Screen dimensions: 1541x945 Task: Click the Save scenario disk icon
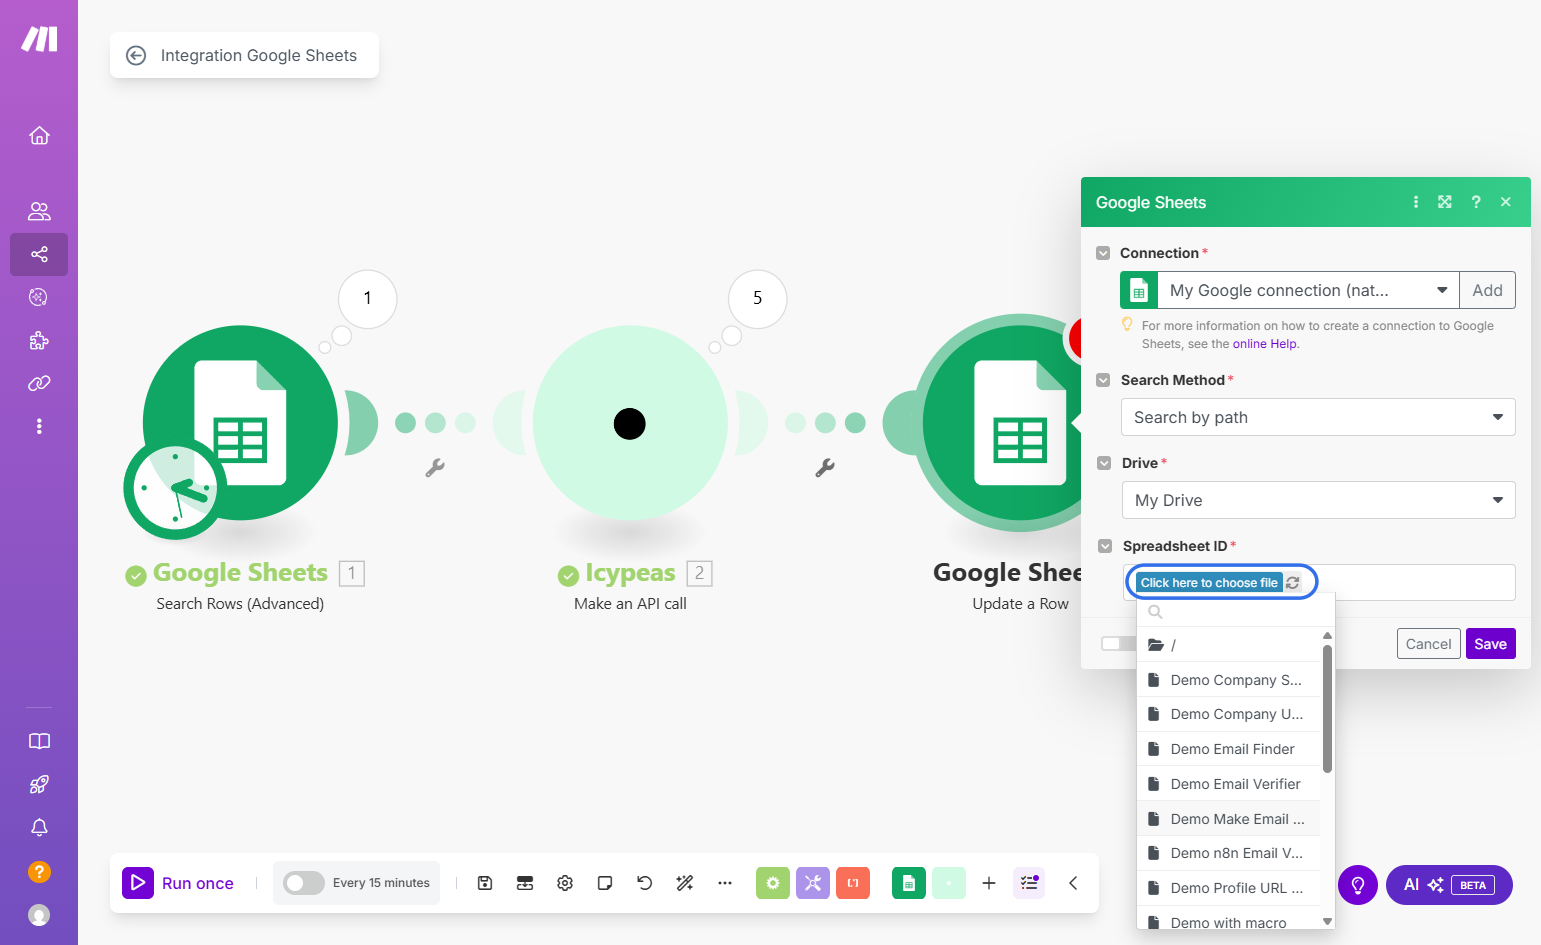pos(485,883)
